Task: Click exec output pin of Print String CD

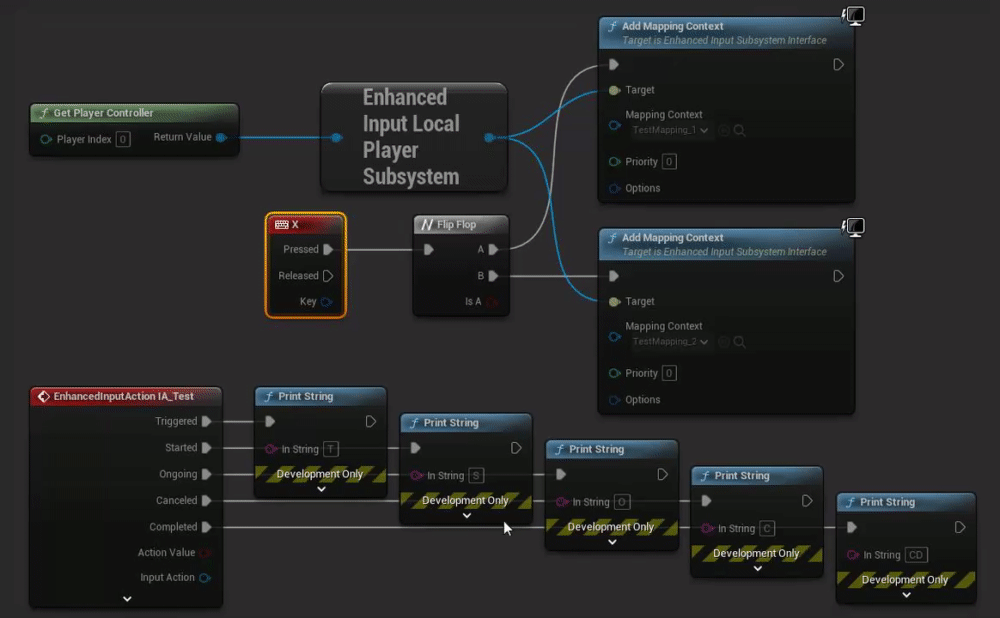Action: (x=960, y=527)
